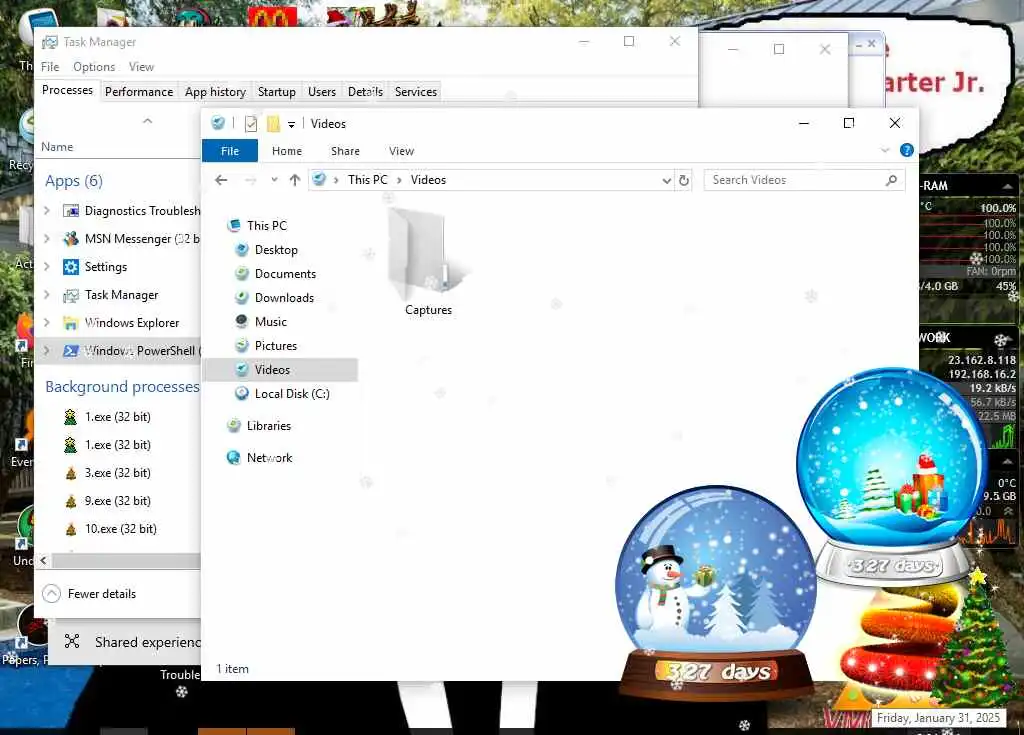Click Videos in the address breadcrumb
1024x735 pixels.
(x=428, y=180)
